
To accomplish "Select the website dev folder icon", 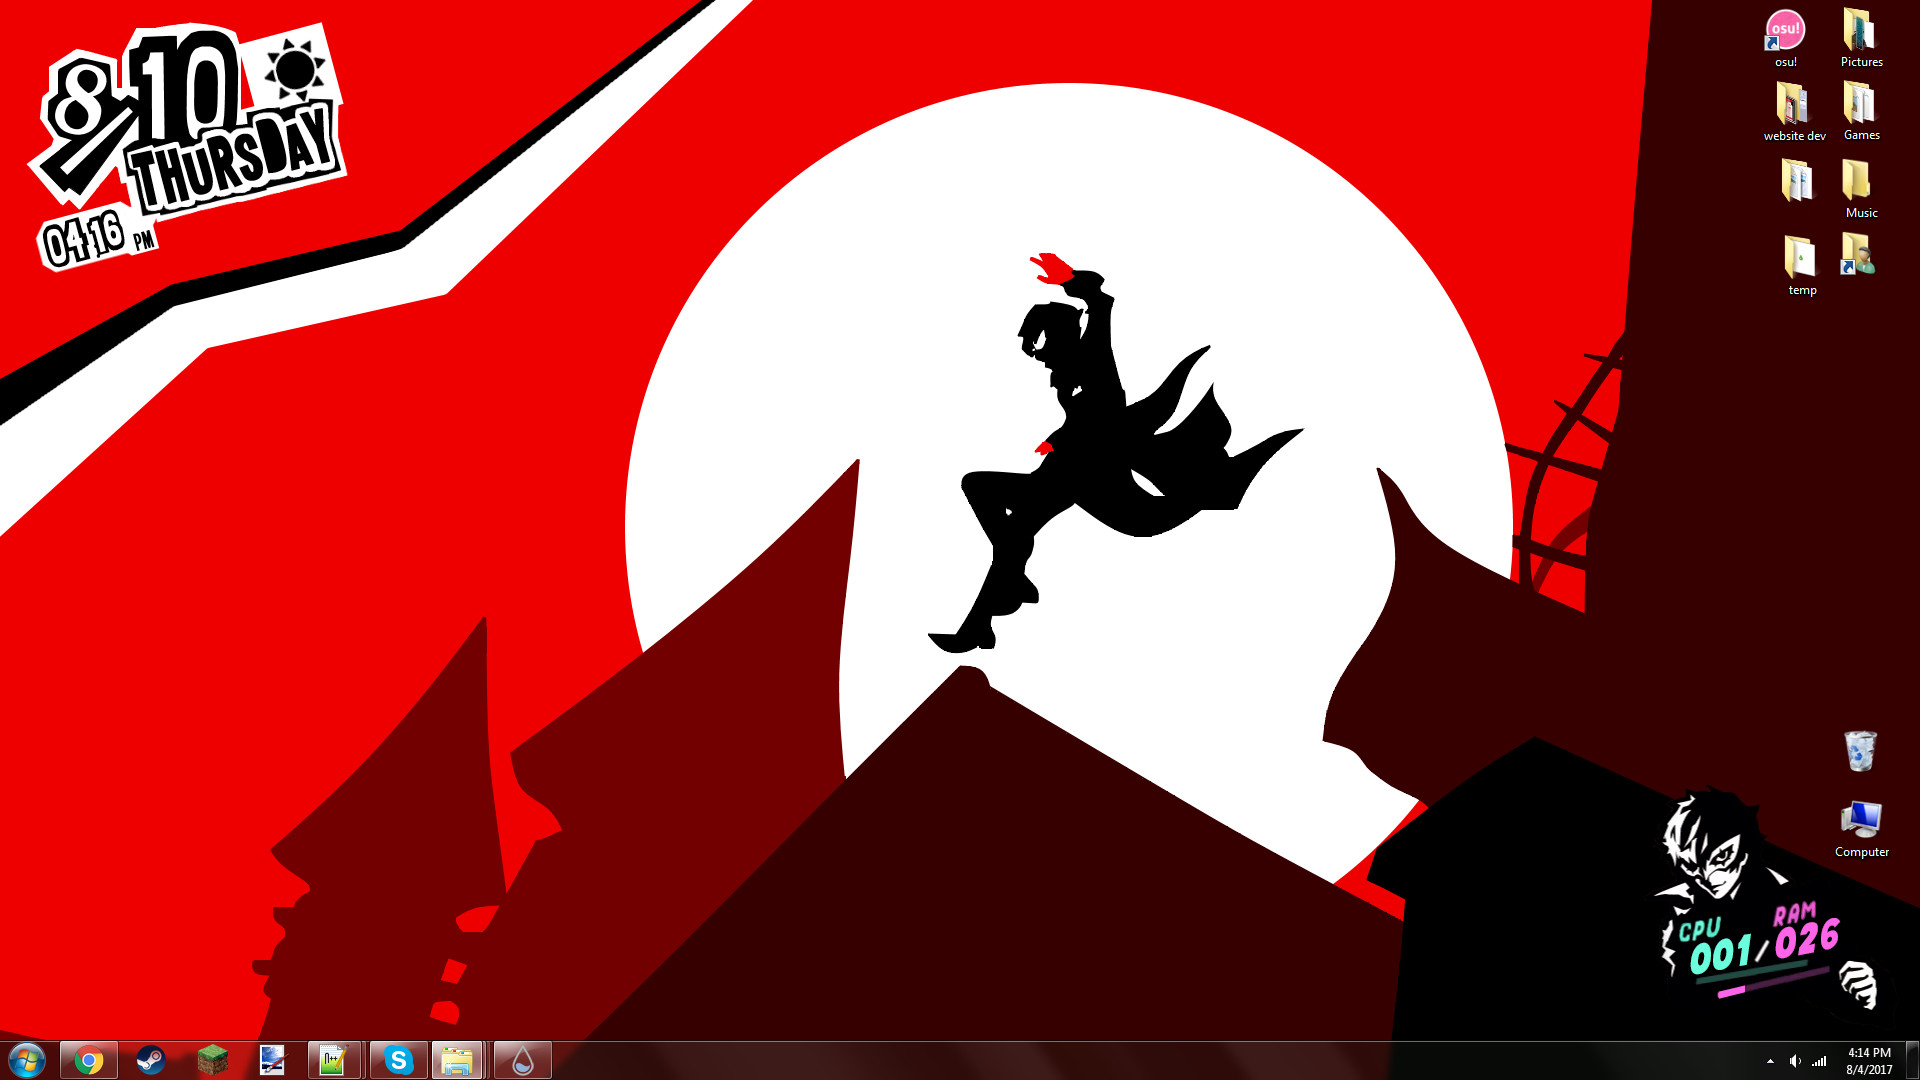I will (x=1794, y=111).
